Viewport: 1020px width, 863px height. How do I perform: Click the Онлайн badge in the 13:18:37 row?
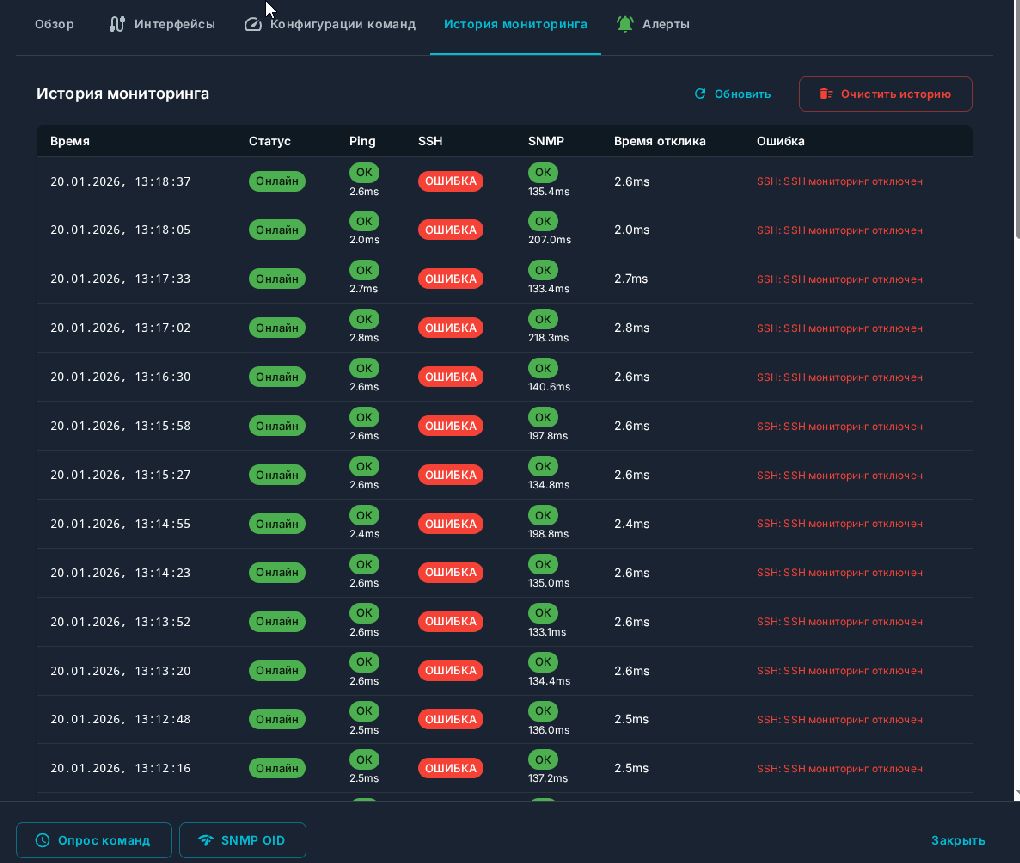point(277,182)
